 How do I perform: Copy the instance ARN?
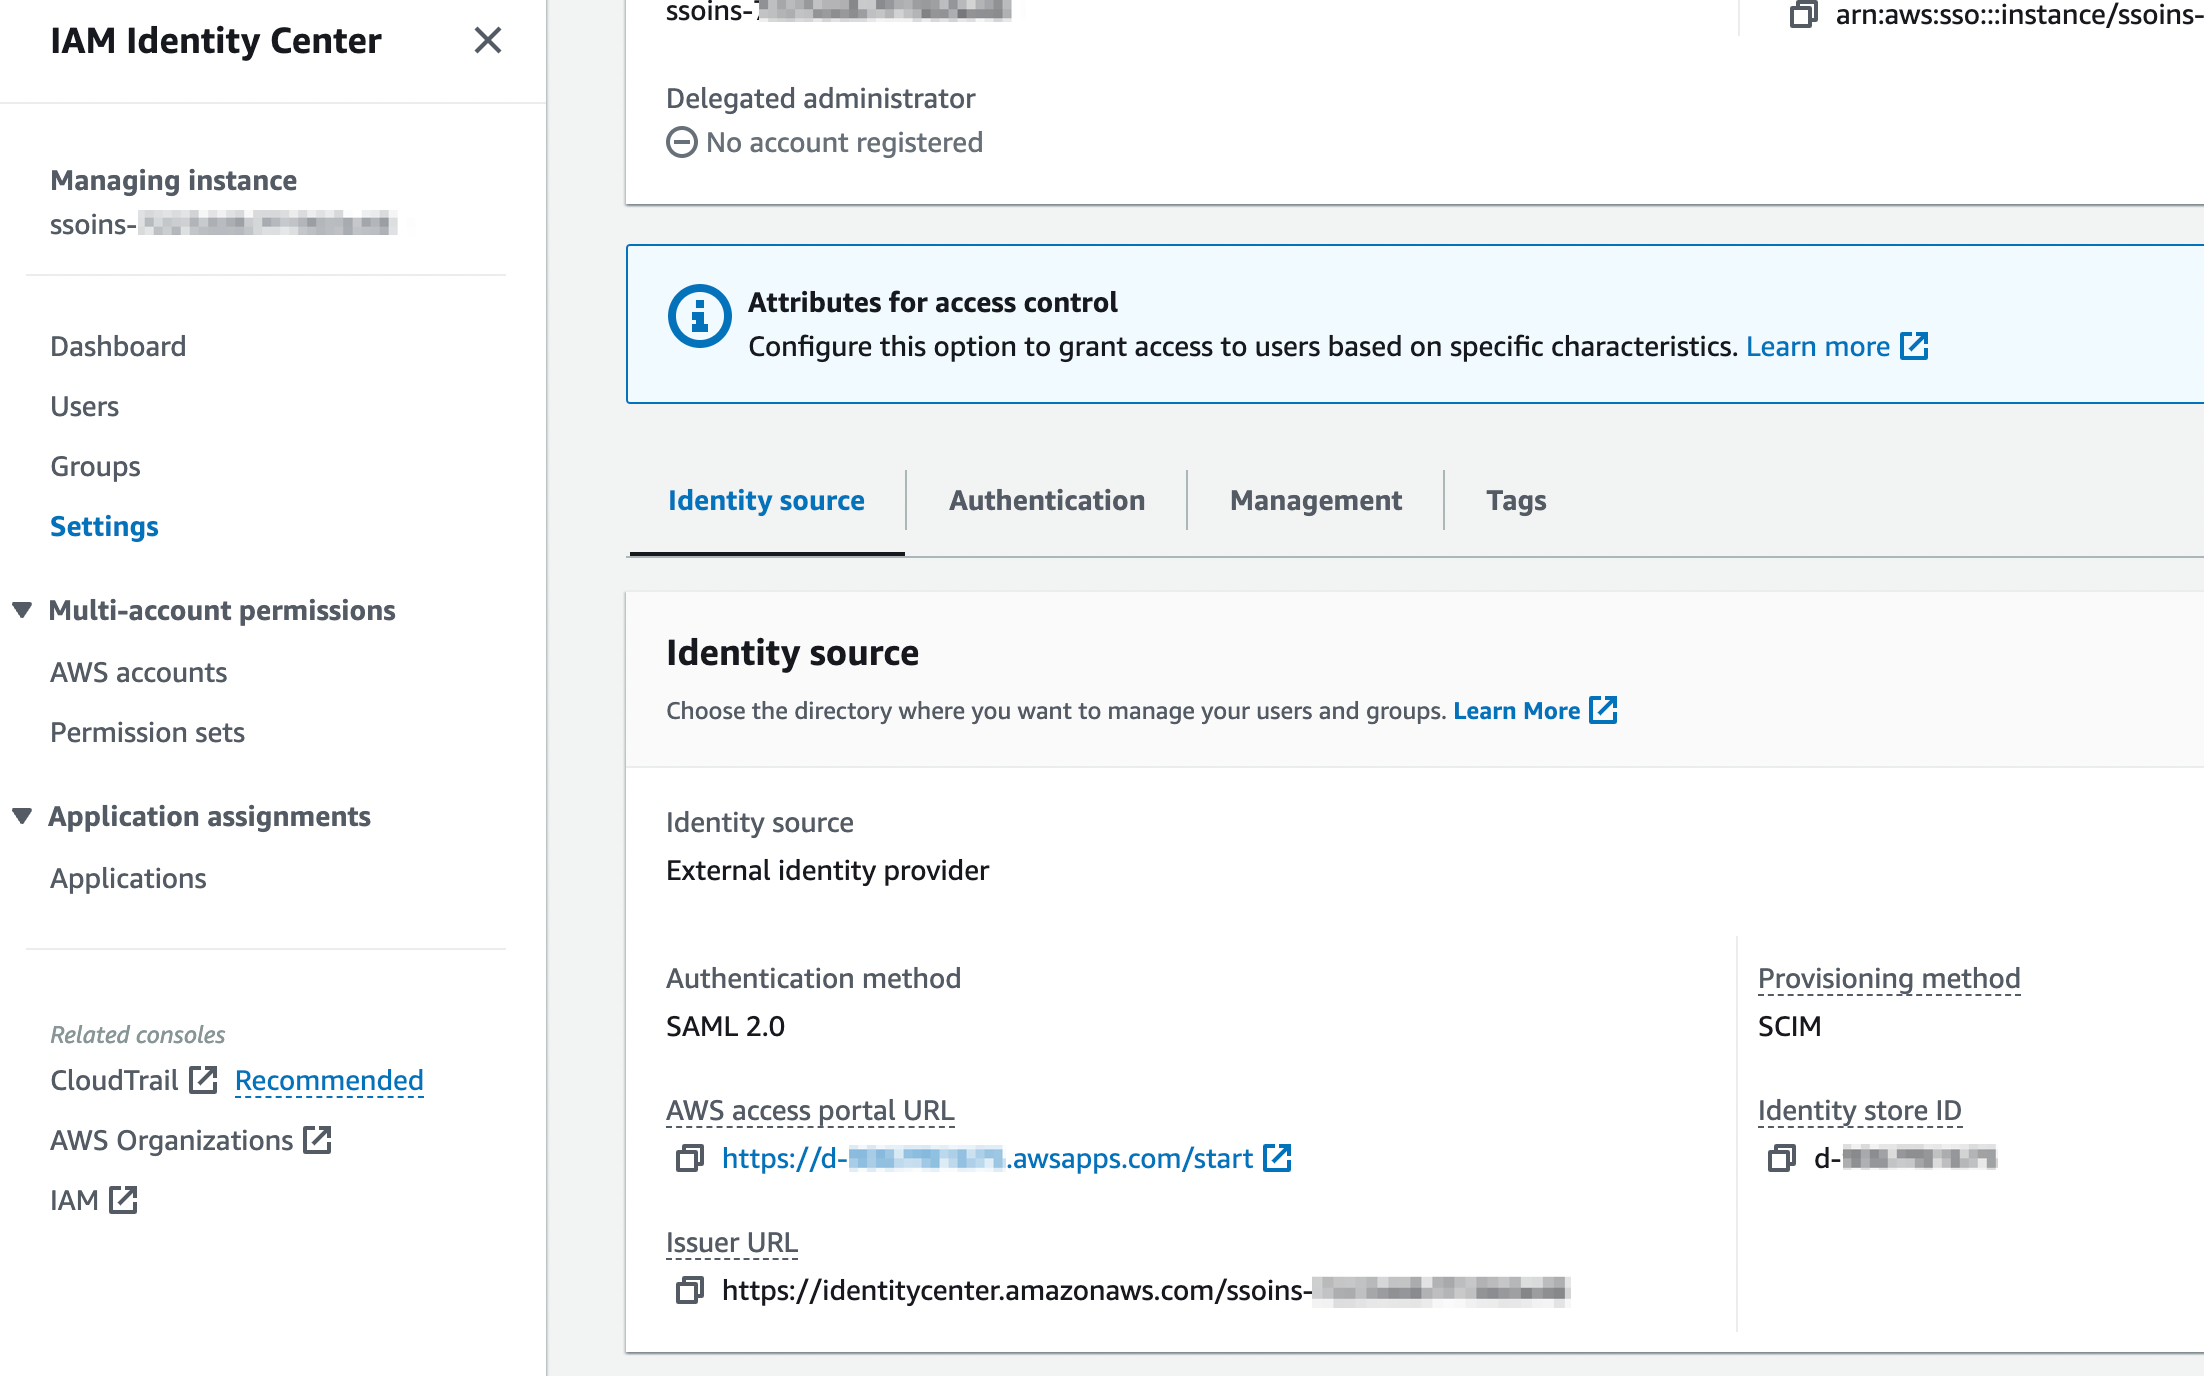(x=1804, y=16)
